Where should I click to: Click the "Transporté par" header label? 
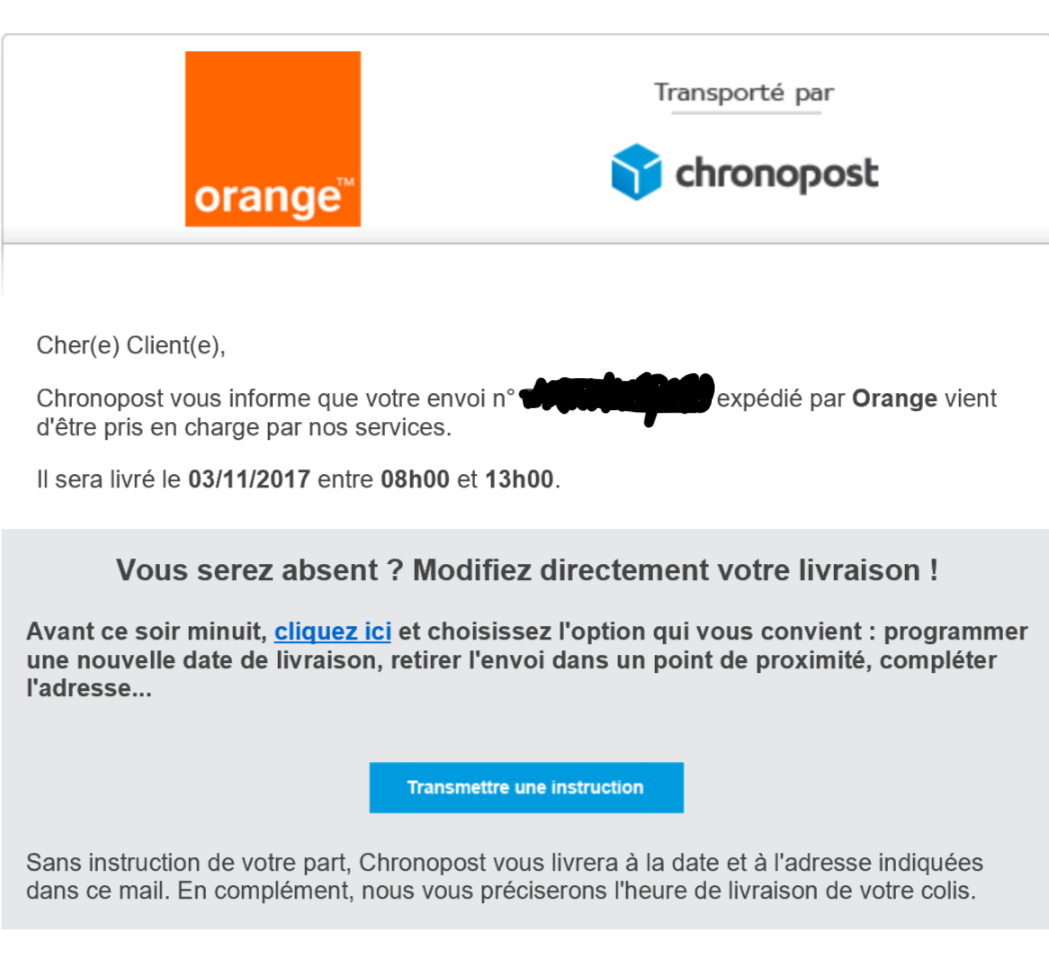744,94
